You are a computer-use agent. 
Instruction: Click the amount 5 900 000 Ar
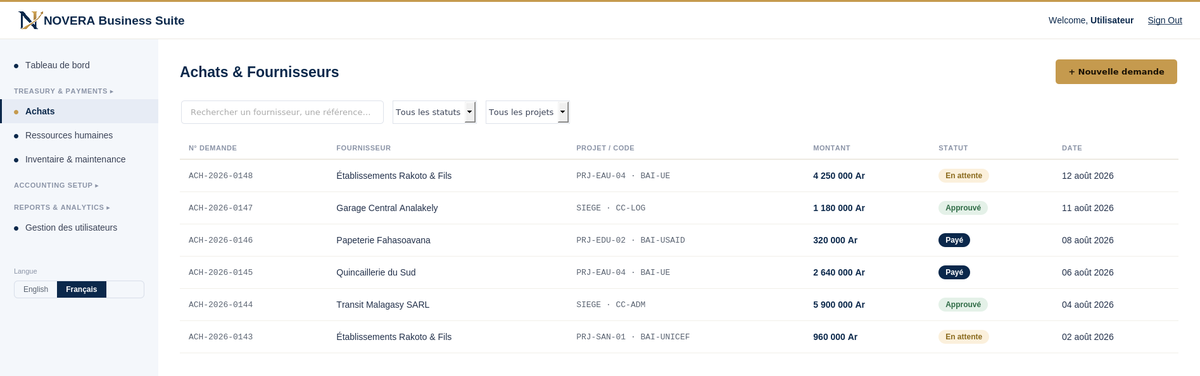pyautogui.click(x=839, y=304)
